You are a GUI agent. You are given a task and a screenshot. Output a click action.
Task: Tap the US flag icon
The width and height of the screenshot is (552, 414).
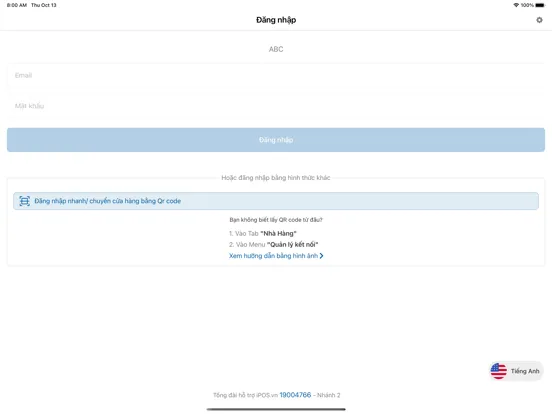click(x=498, y=371)
